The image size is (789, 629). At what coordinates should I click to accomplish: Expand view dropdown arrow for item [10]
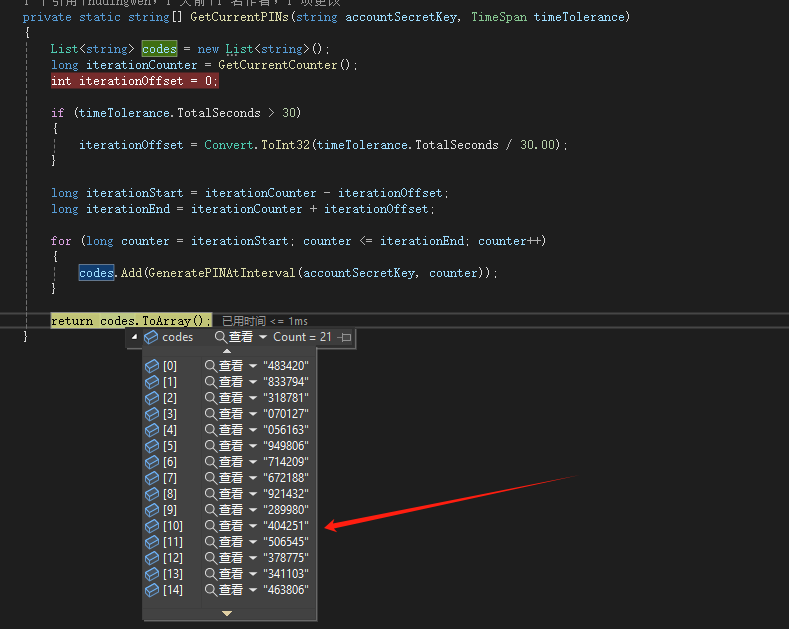(x=253, y=526)
